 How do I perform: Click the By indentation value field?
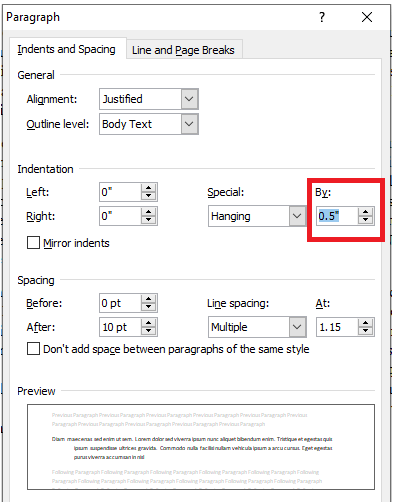[x=337, y=216]
